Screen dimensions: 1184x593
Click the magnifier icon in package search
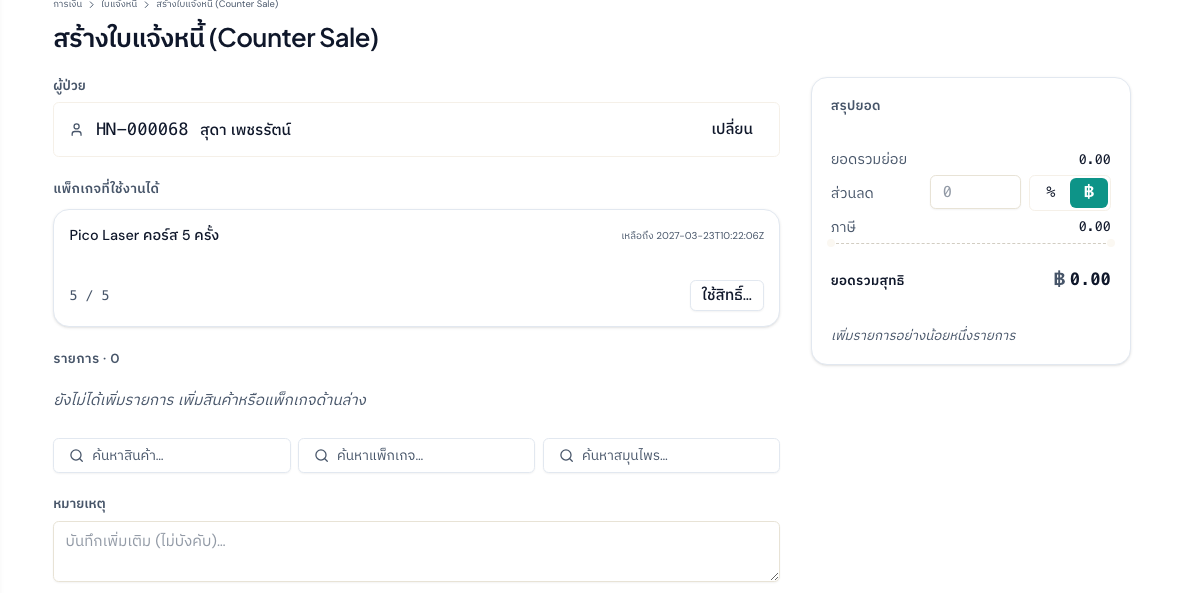[322, 456]
